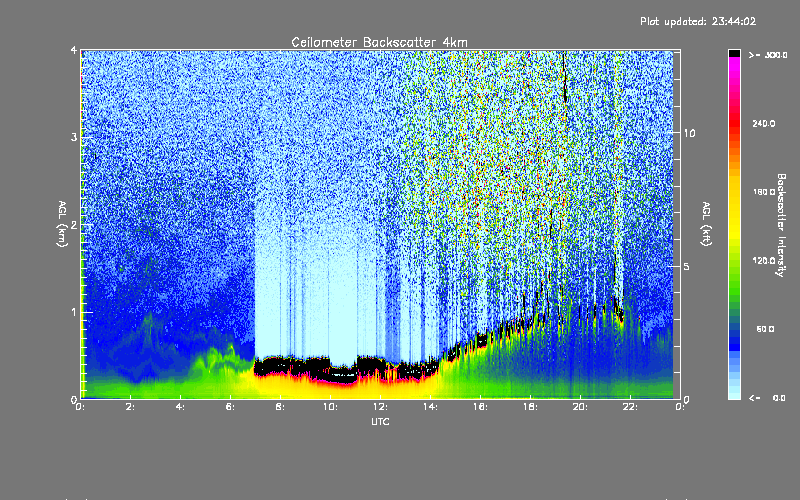This screenshot has width=800, height=500.
Task: Click the "2" tick on the km axis
Action: pyautogui.click(x=74, y=225)
